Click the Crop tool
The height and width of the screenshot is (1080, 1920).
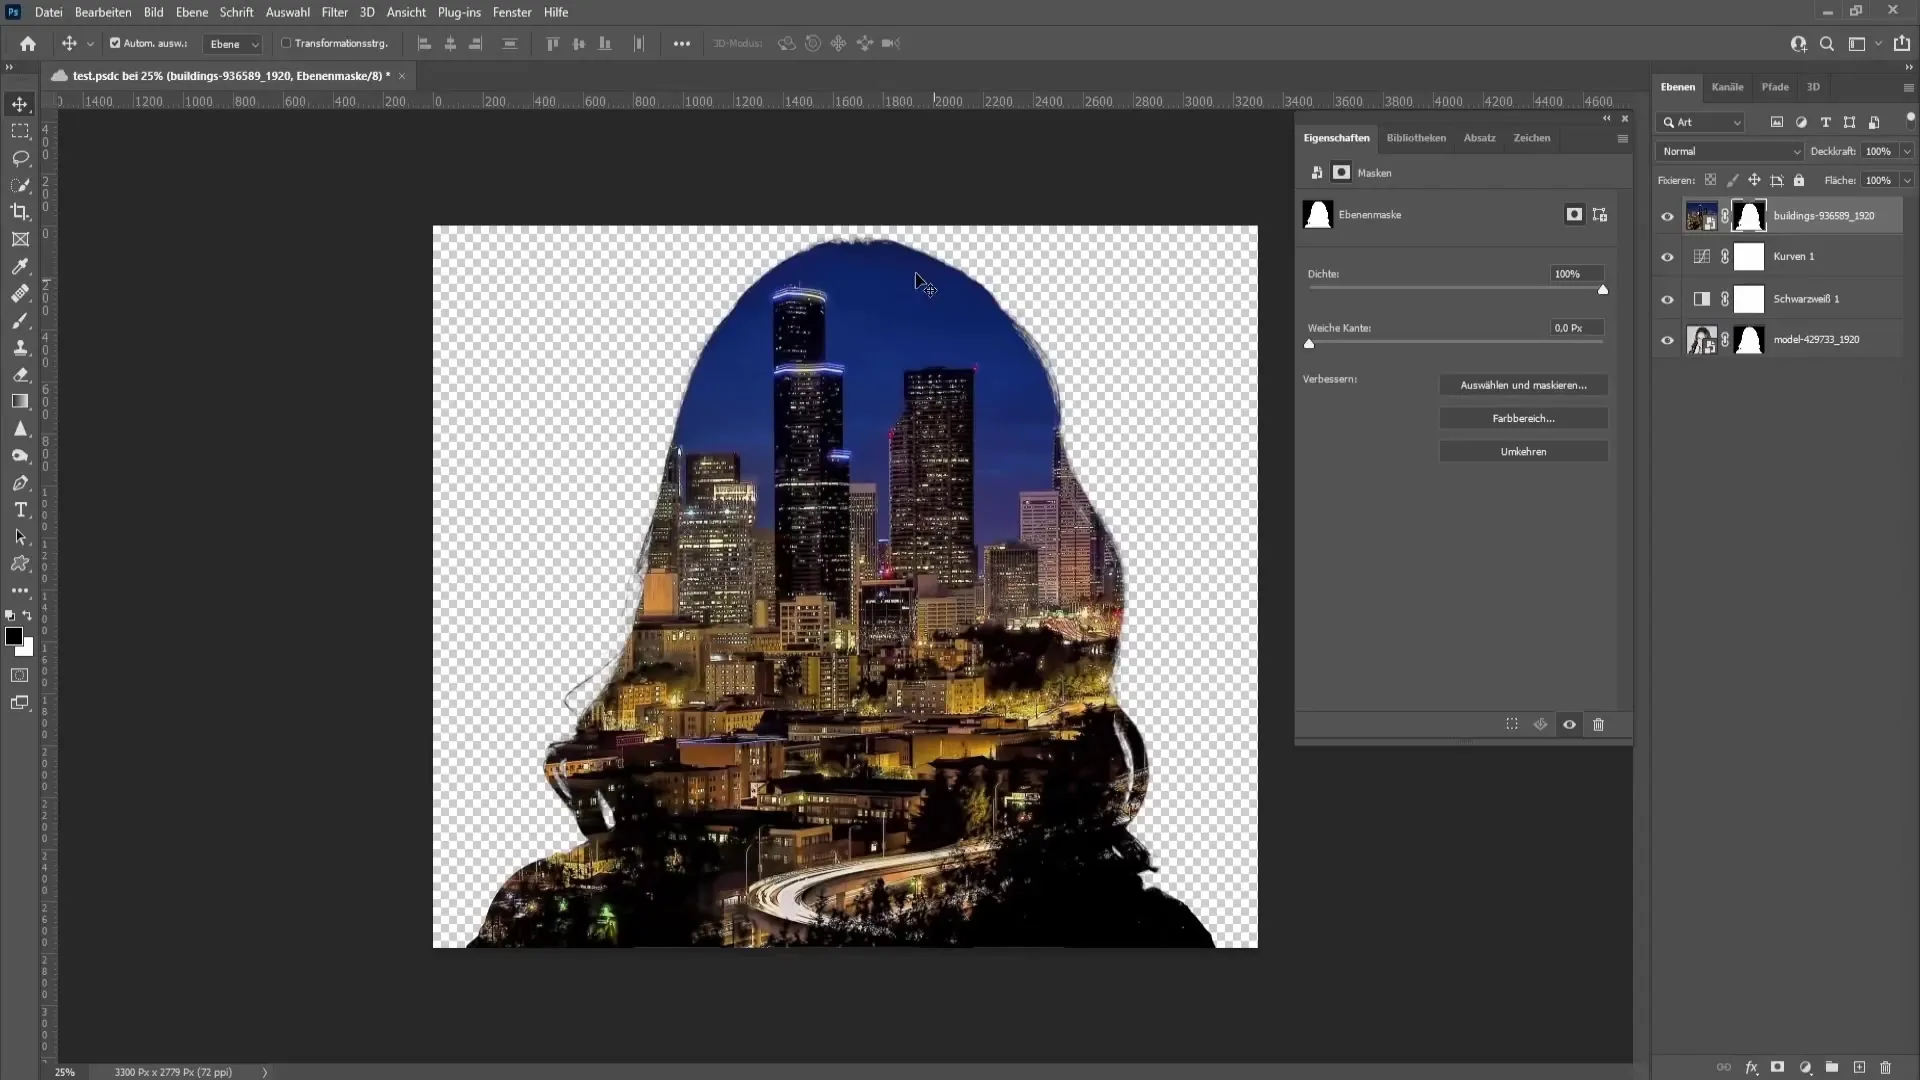(20, 211)
